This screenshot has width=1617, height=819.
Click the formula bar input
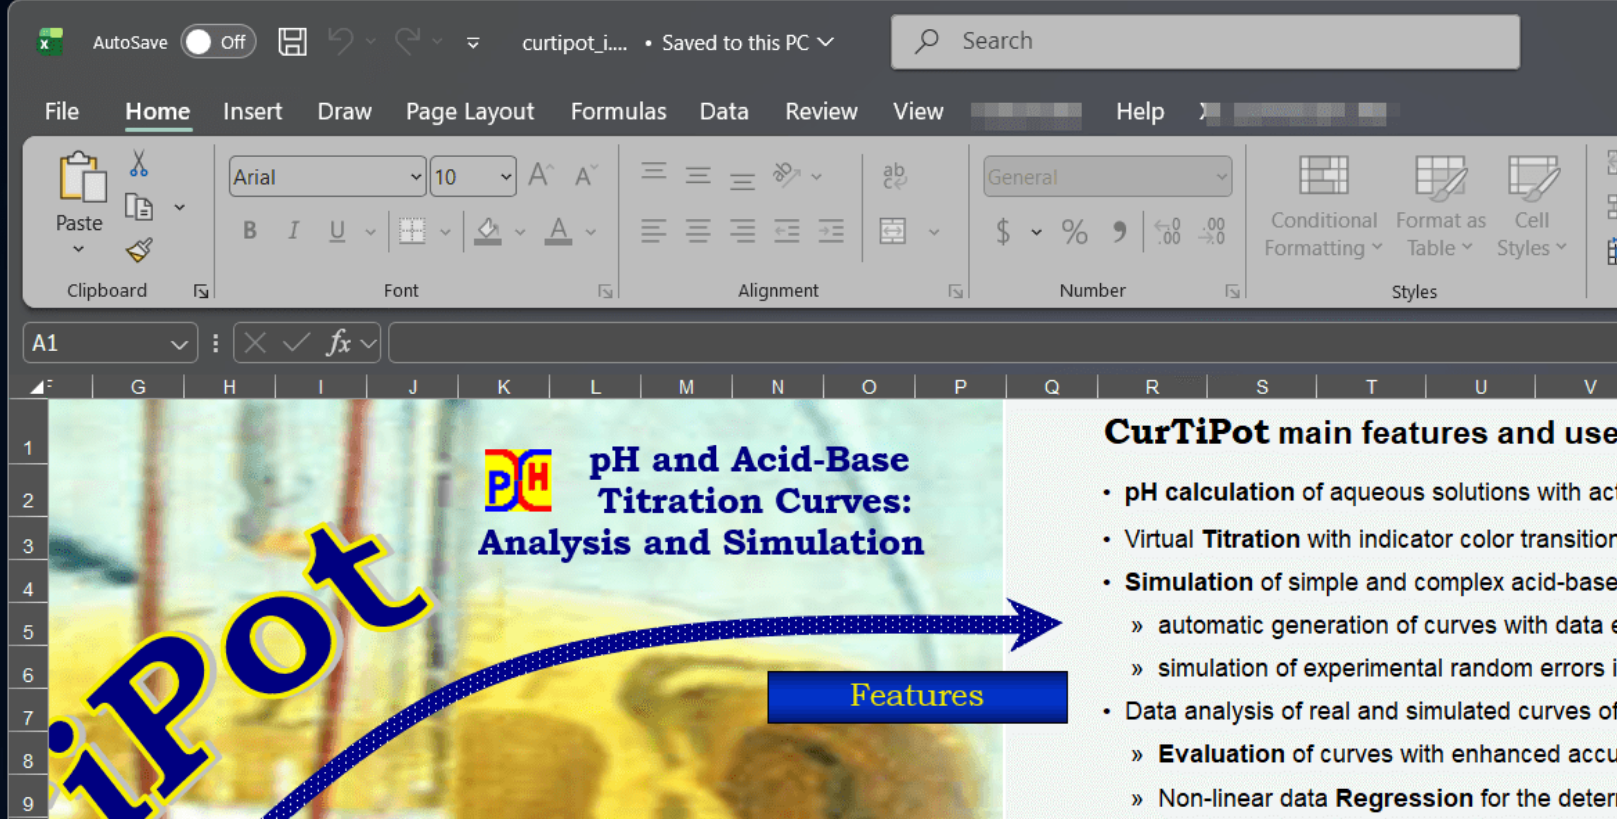1002,343
